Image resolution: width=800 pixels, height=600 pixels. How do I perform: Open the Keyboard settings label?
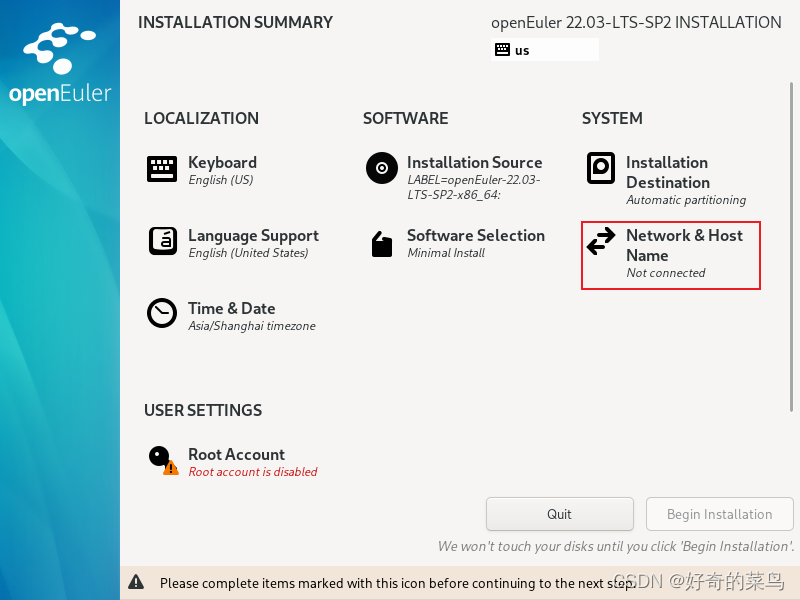coord(222,162)
